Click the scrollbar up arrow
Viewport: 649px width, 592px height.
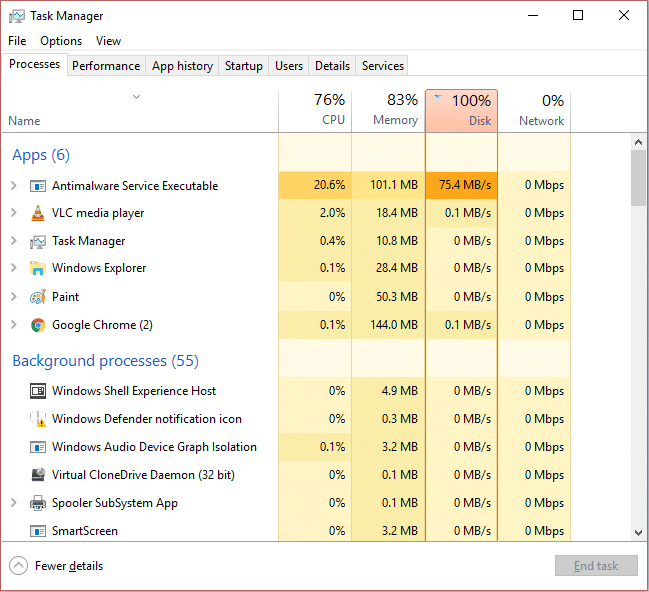pyautogui.click(x=638, y=142)
